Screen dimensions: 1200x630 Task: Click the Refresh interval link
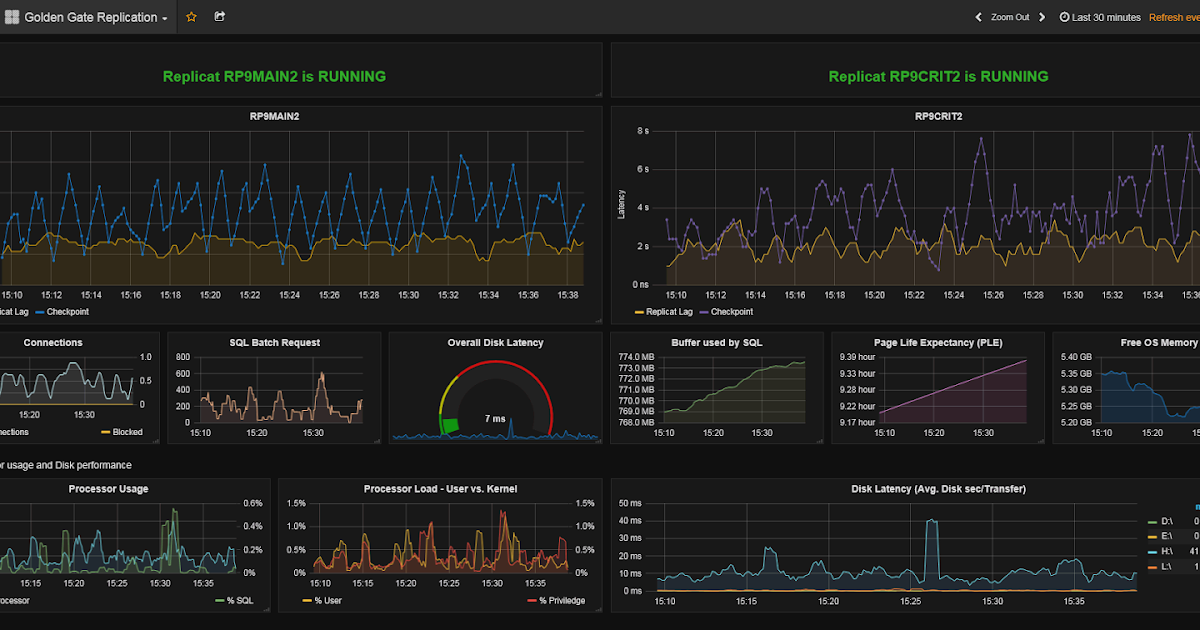click(1175, 17)
